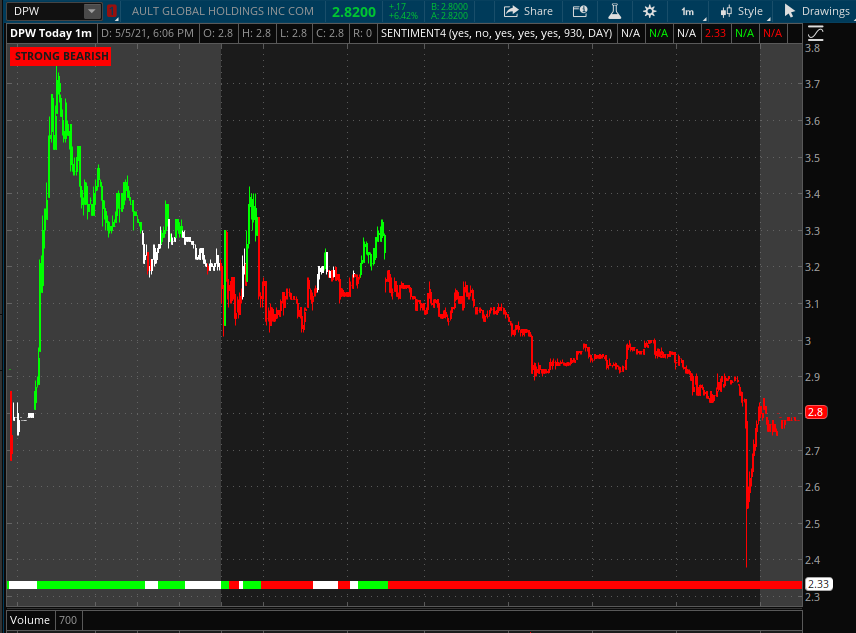Image resolution: width=856 pixels, height=633 pixels.
Task: Click the SENTIMENT4 study label
Action: click(x=496, y=33)
